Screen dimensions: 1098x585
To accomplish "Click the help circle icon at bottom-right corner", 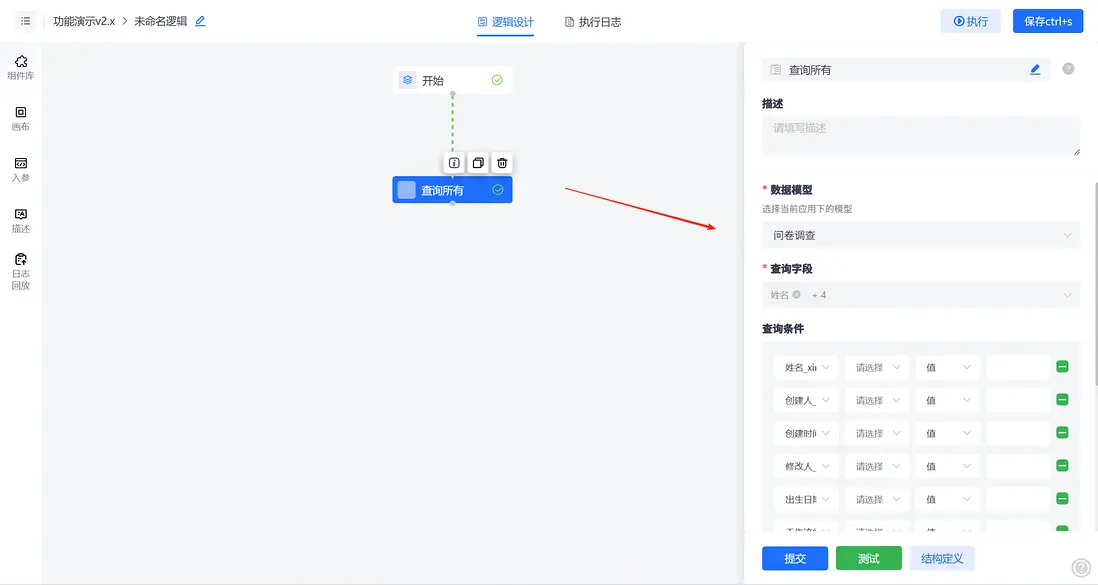I will (1081, 567).
